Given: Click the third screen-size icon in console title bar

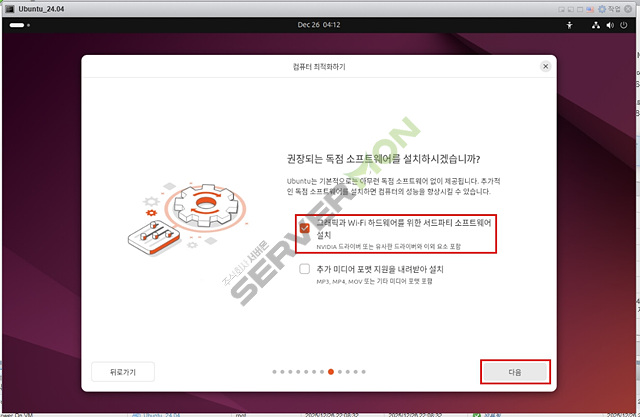Looking at the screenshot, I should coord(580,9).
